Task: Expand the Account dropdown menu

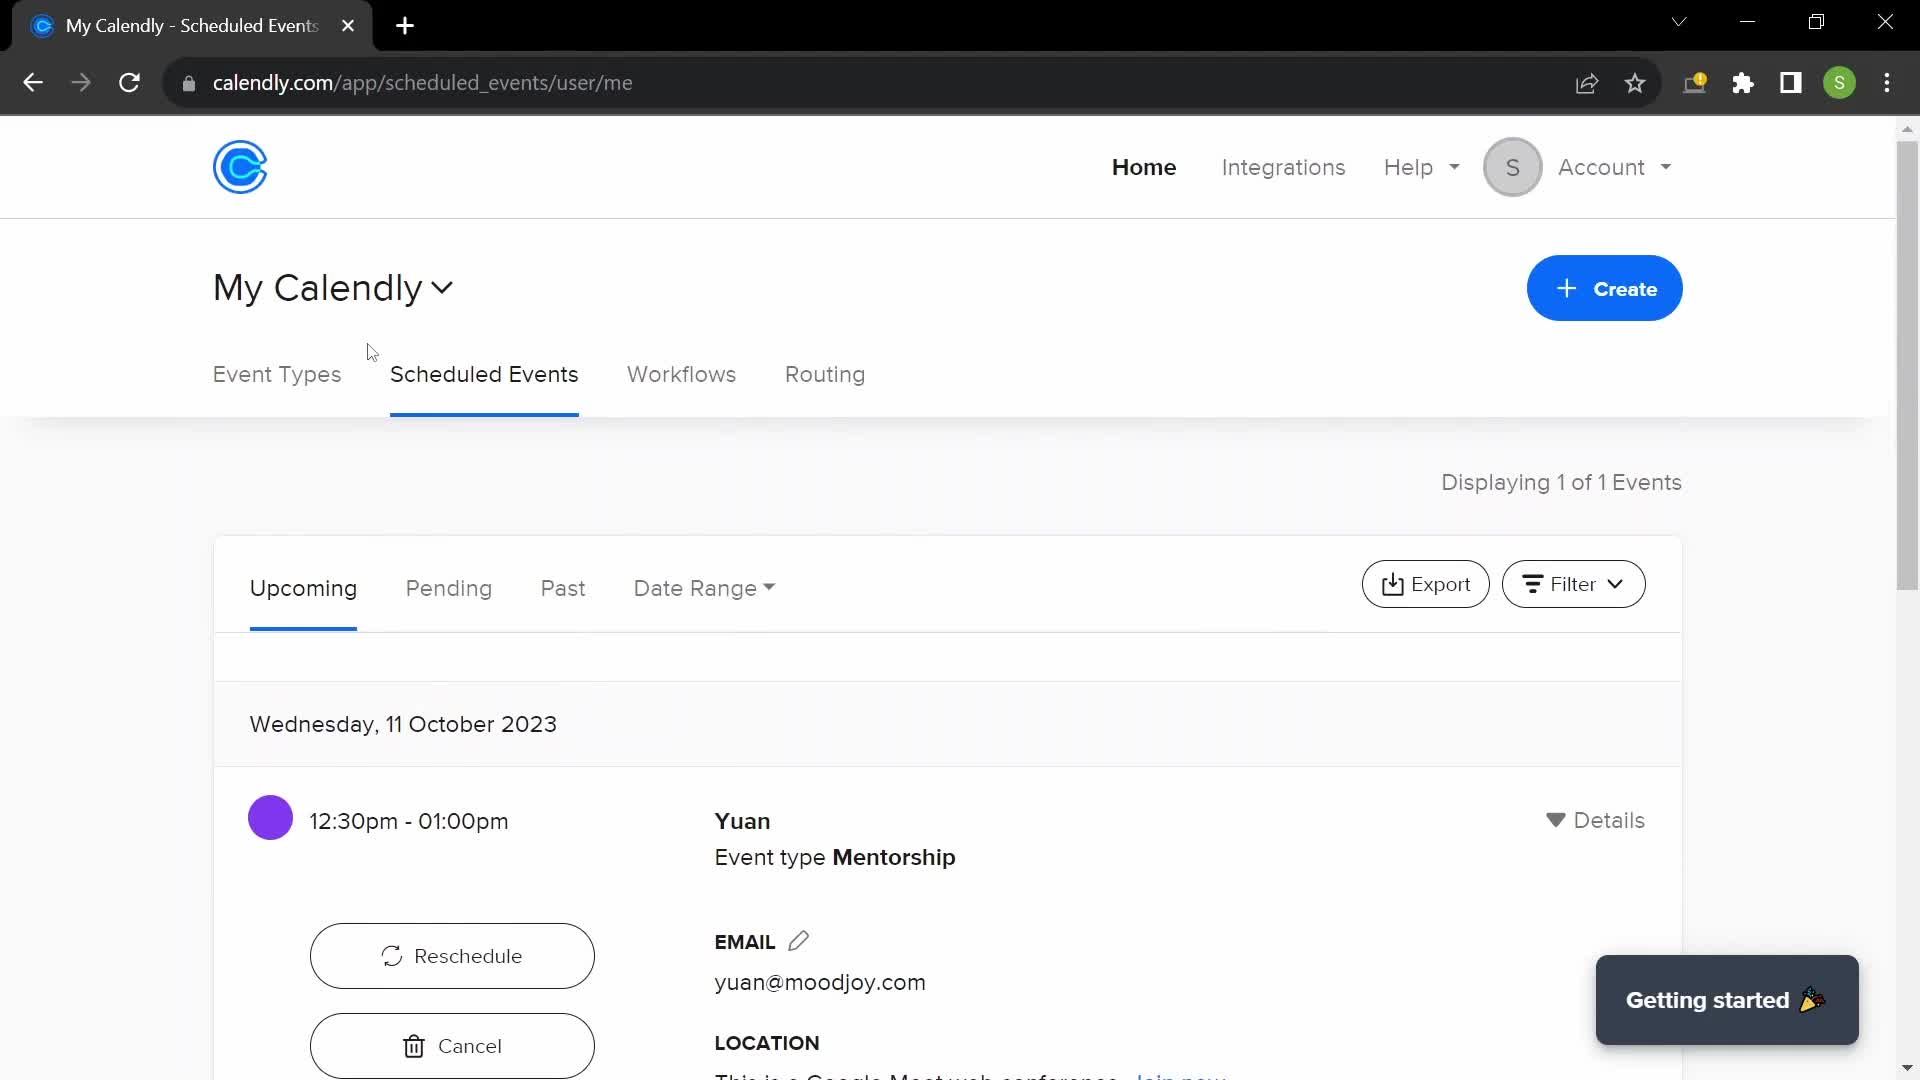Action: point(1611,166)
